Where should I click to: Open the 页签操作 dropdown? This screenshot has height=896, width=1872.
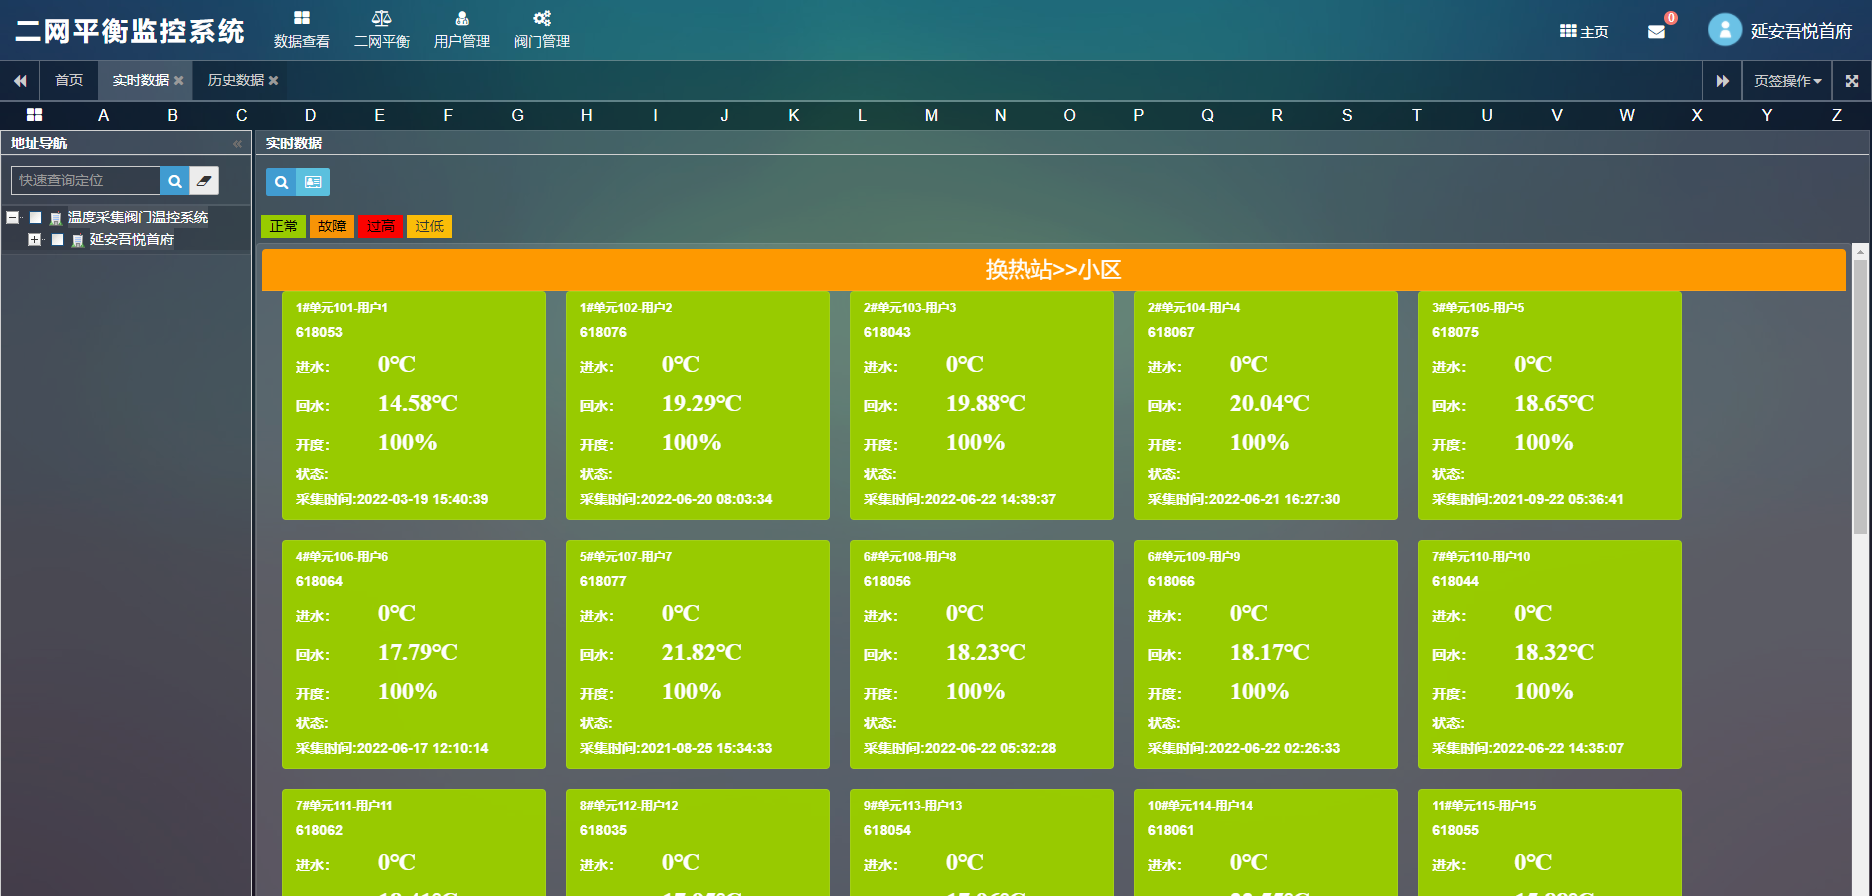(x=1787, y=81)
